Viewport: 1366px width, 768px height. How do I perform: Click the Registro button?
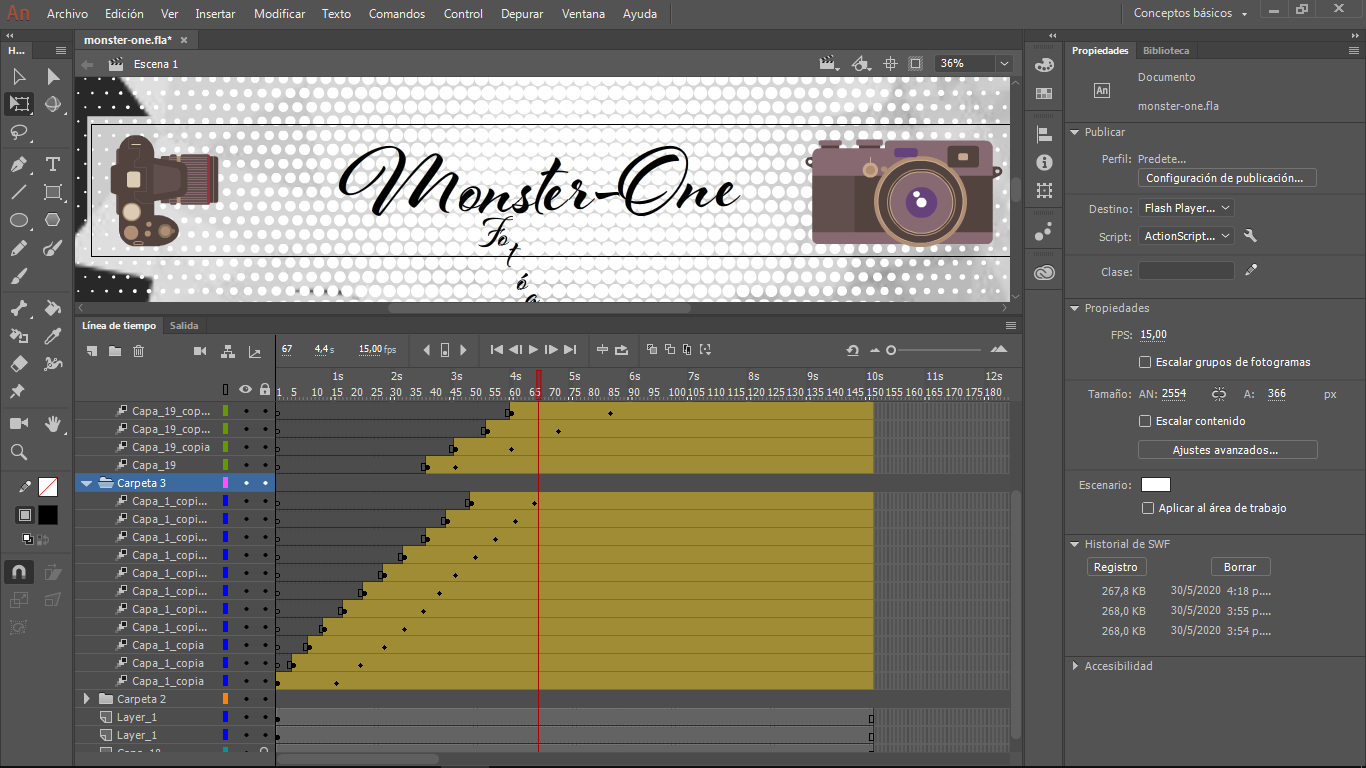pos(1115,567)
